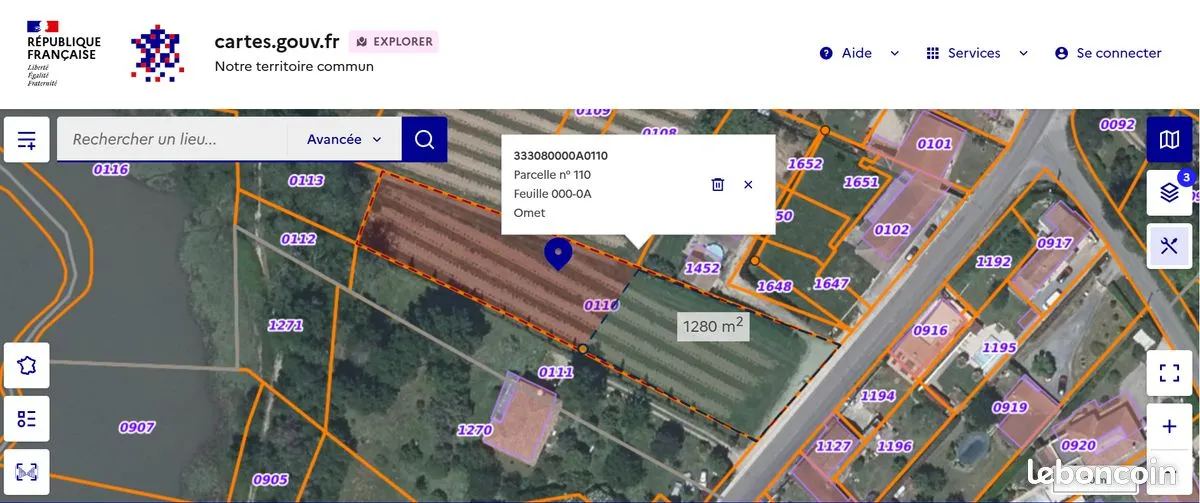The width and height of the screenshot is (1200, 503).
Task: Open the territory selection icon
Action: (x=27, y=367)
